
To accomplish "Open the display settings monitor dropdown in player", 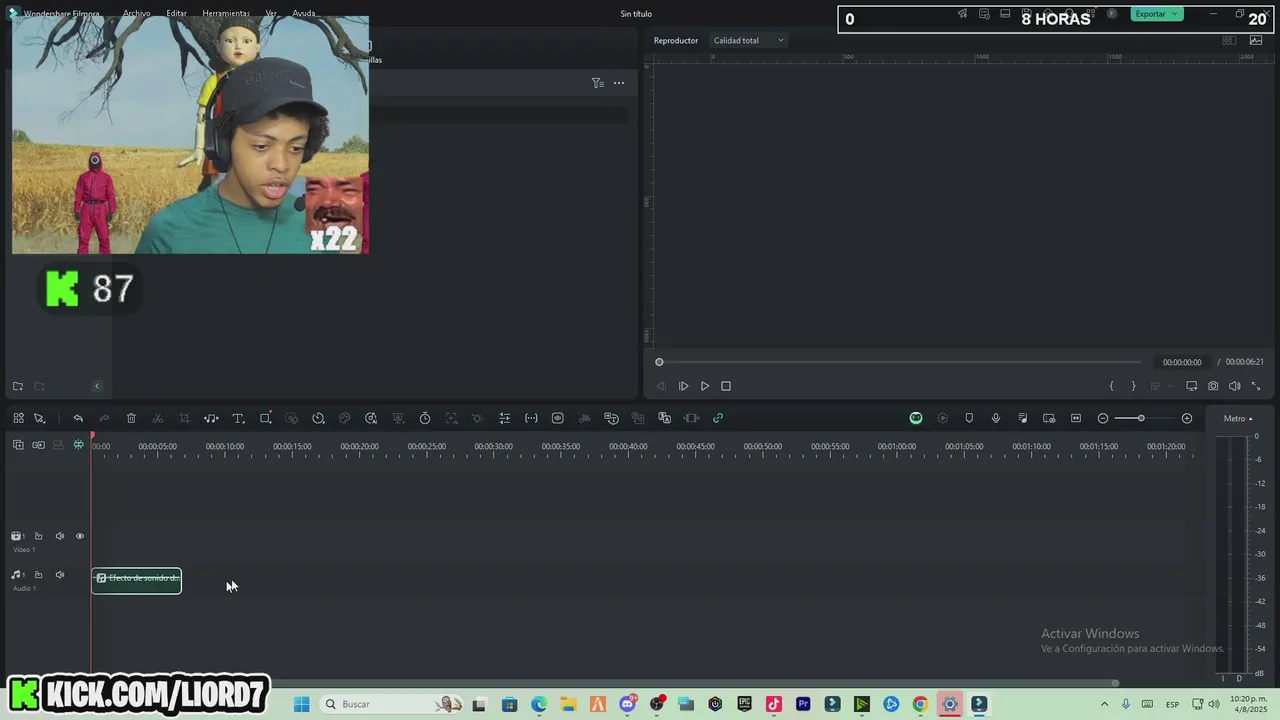I will [x=1192, y=386].
